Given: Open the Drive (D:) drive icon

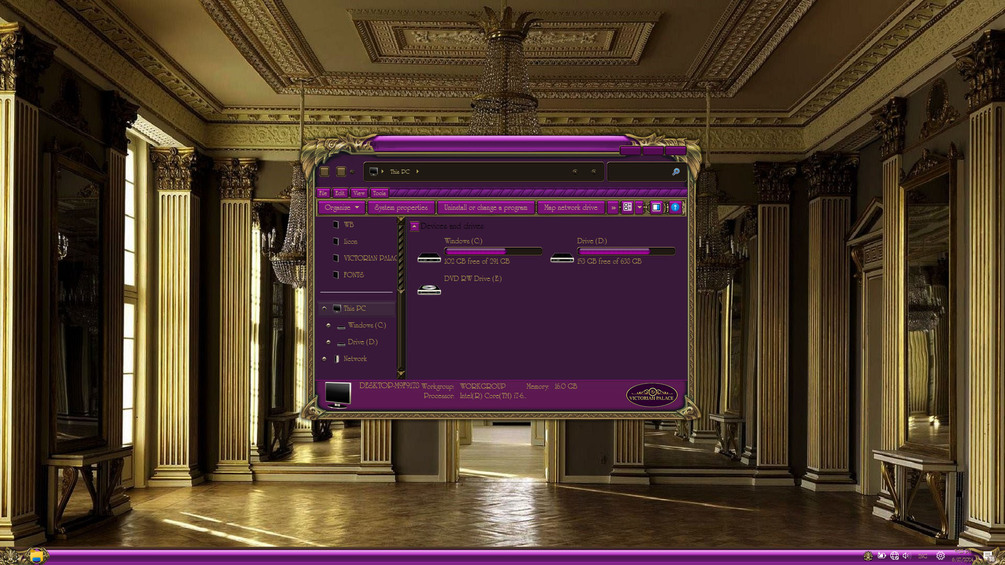Looking at the screenshot, I should 562,258.
